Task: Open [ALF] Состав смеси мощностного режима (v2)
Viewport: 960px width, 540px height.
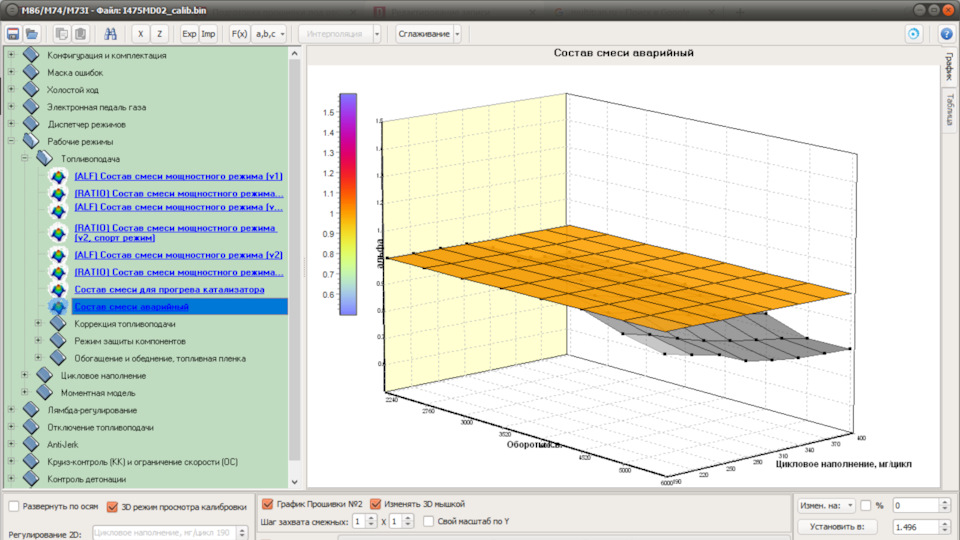Action: click(x=178, y=255)
